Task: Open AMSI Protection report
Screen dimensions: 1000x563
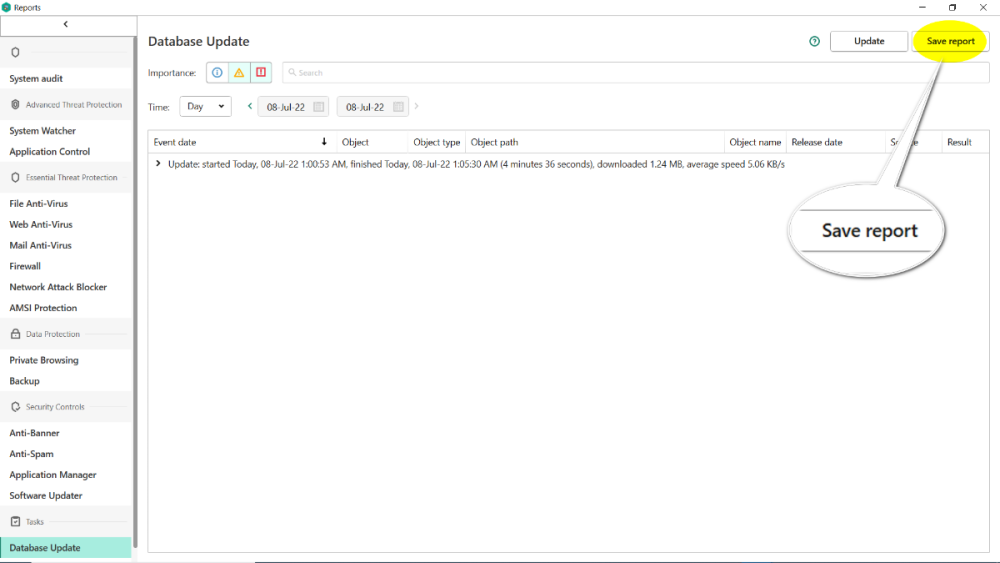Action: 66,308
